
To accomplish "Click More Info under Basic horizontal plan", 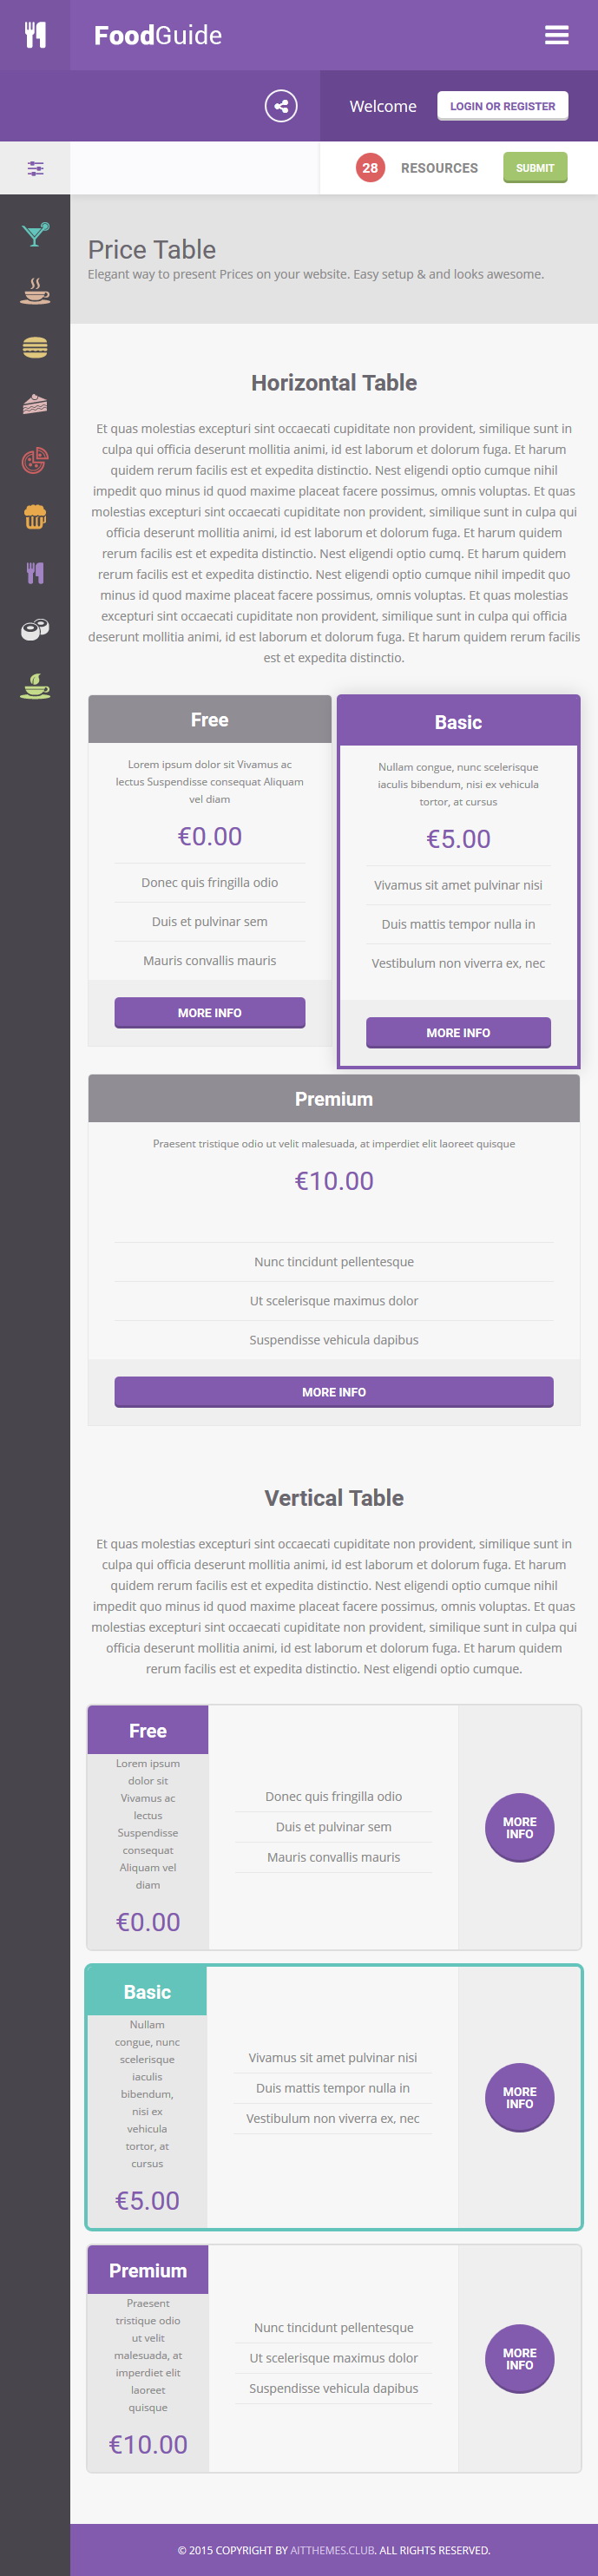I will point(458,1033).
